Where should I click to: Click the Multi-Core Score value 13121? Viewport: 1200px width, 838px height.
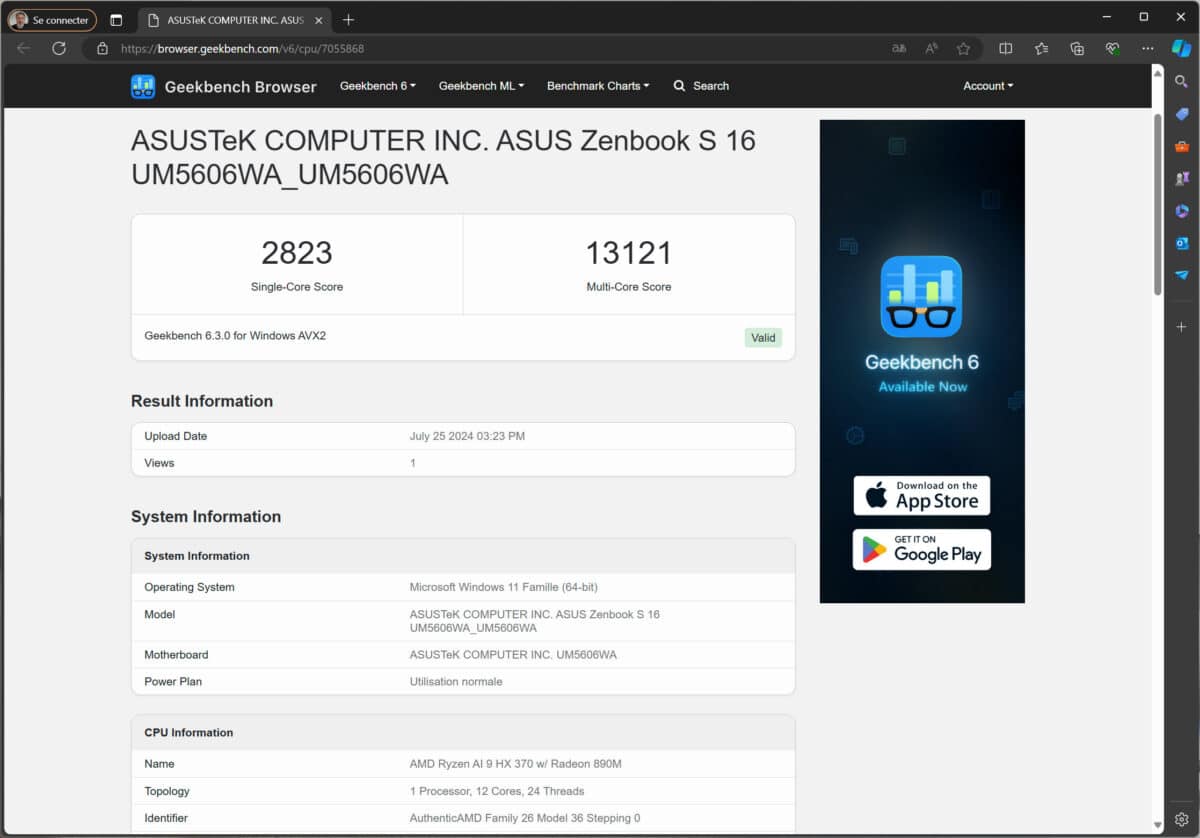pyautogui.click(x=629, y=253)
